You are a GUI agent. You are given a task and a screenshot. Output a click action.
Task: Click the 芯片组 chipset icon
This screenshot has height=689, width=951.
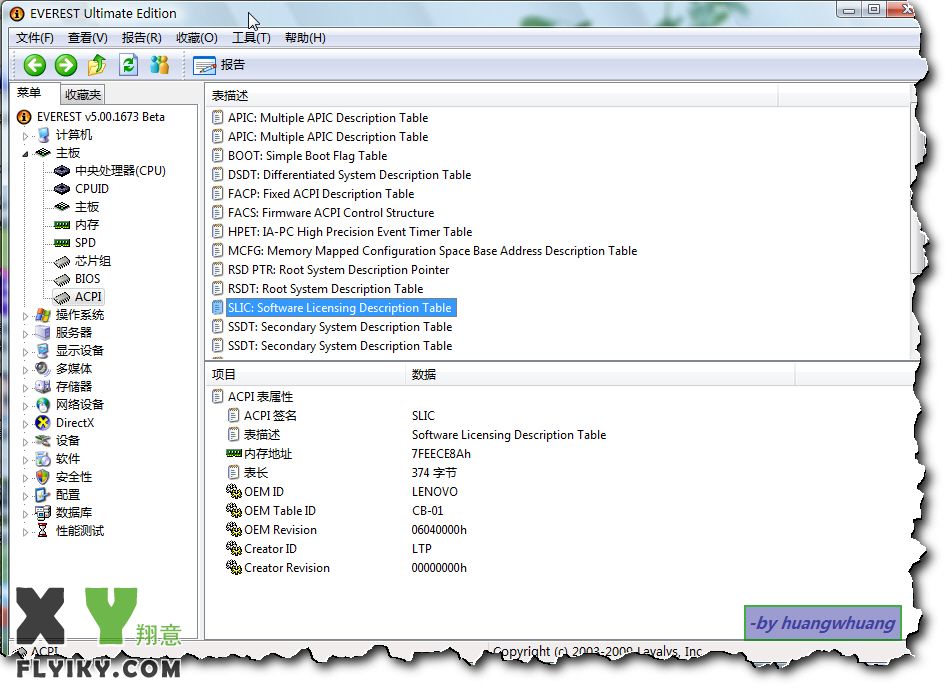[x=62, y=261]
